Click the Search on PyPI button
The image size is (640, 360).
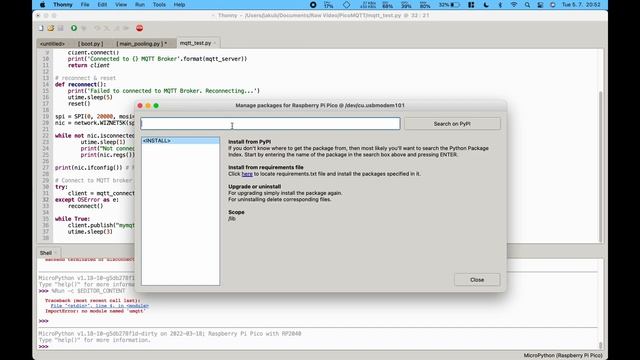pos(452,124)
